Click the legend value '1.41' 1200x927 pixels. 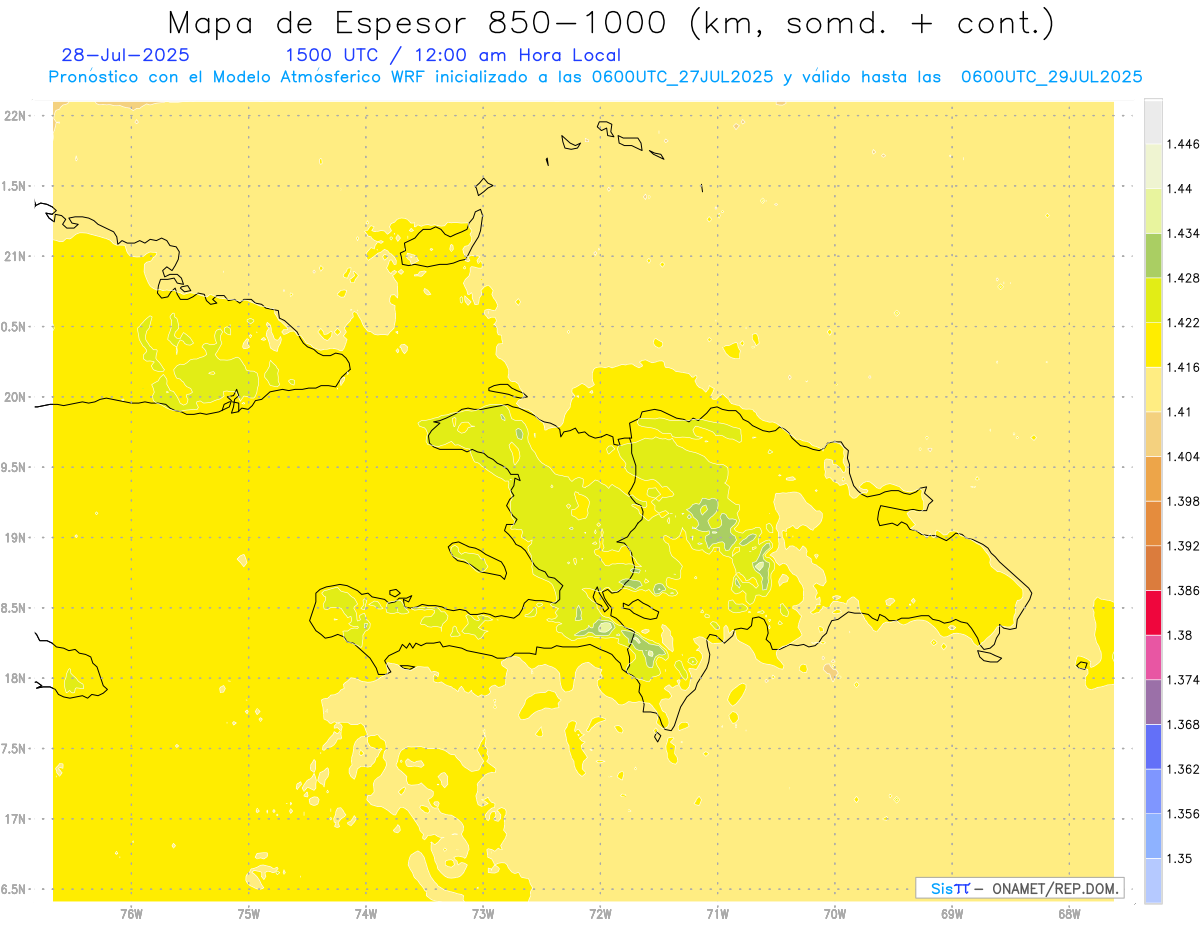point(1180,412)
